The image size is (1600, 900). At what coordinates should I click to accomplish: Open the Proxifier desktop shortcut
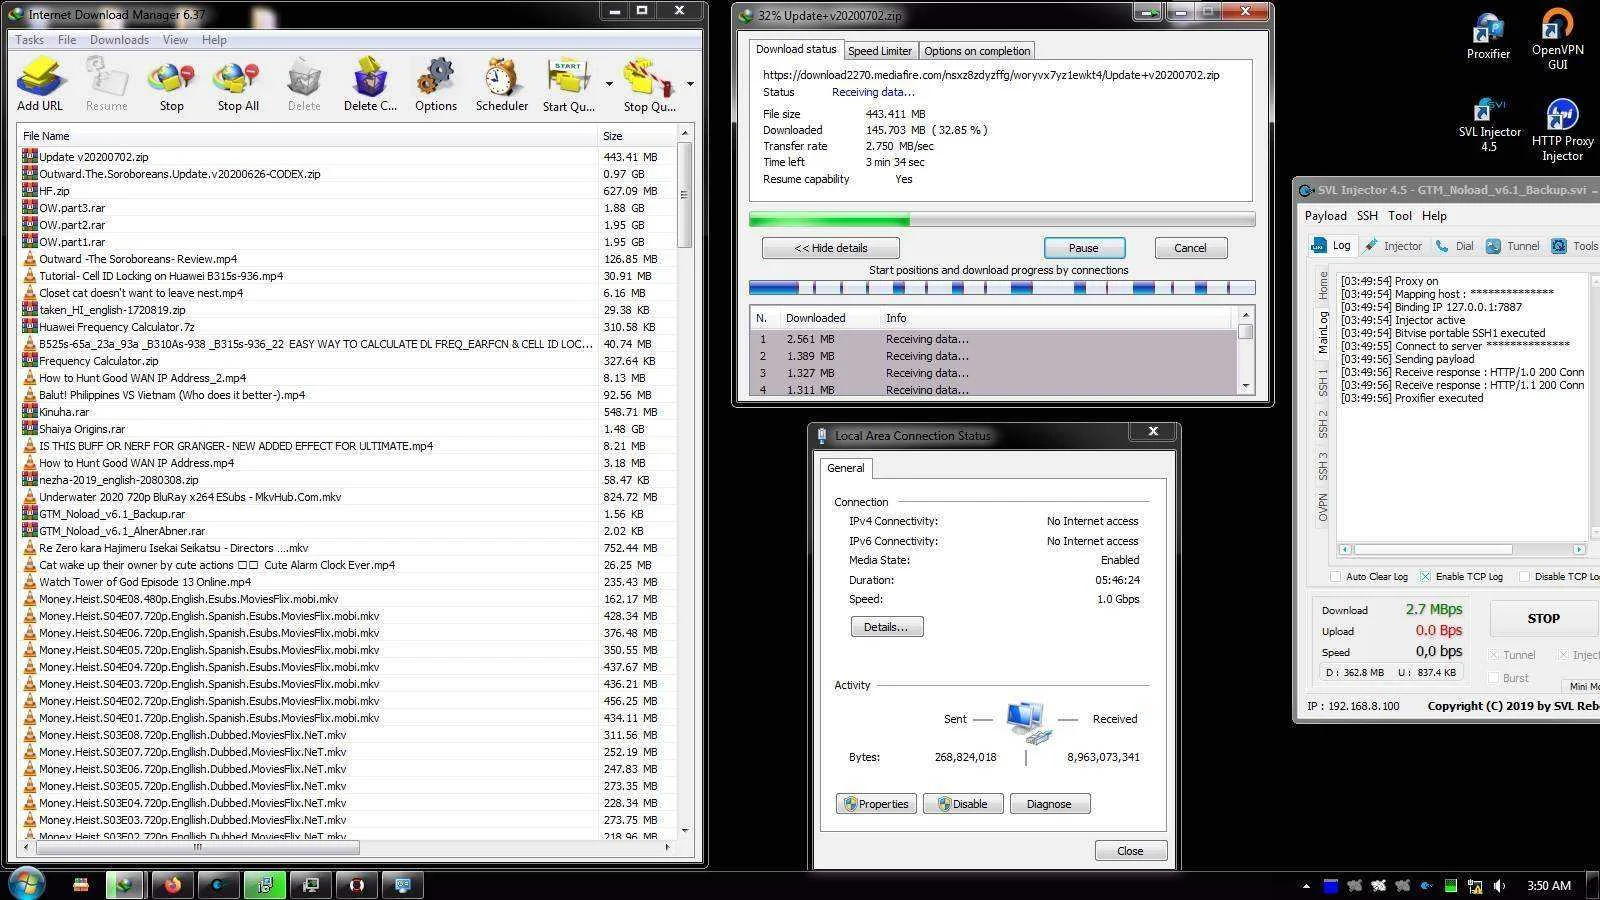tap(1488, 37)
